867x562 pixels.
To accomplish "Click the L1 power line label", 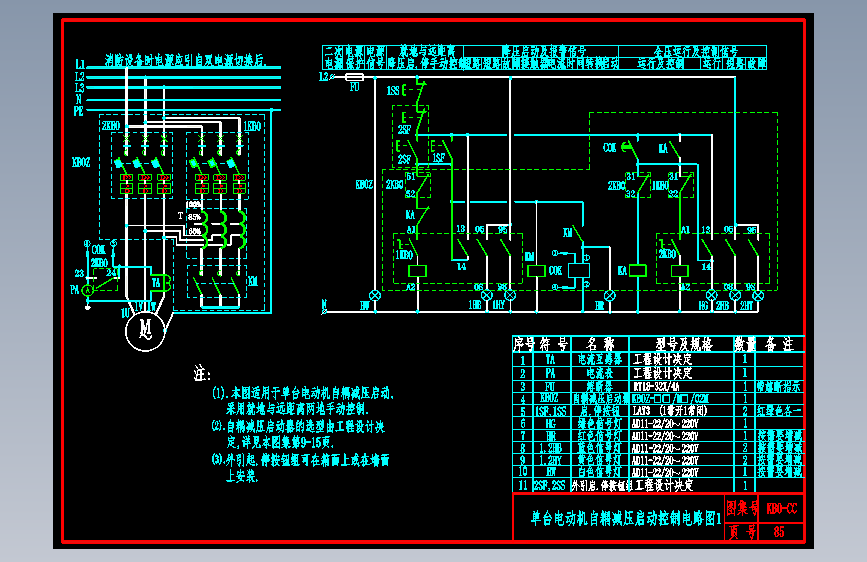I will point(80,65).
